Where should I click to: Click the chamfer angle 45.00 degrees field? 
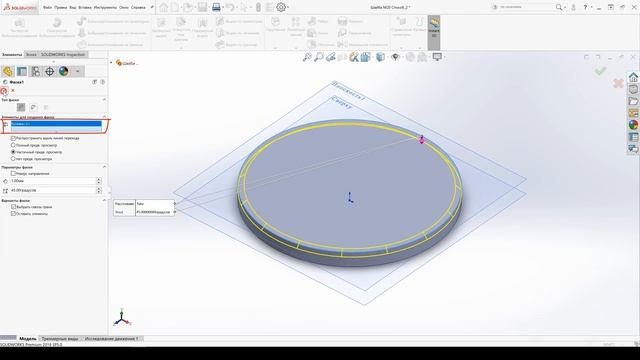pyautogui.click(x=53, y=190)
